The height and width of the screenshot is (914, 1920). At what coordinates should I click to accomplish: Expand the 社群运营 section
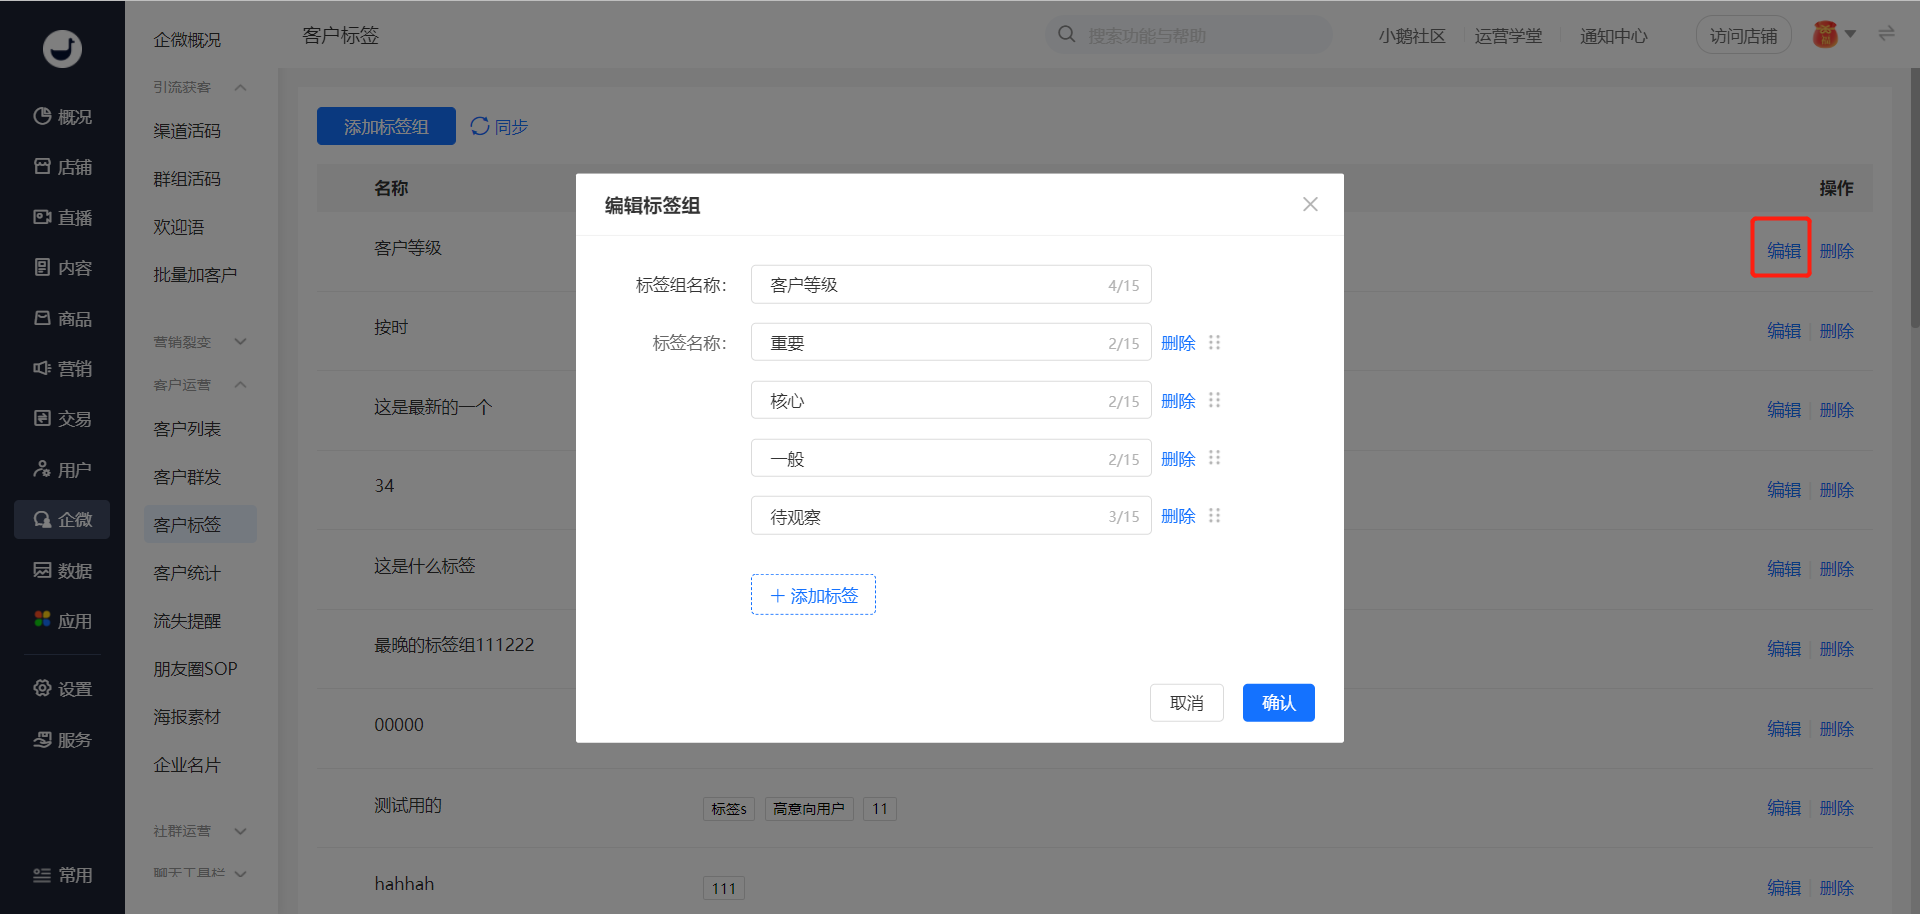(x=241, y=831)
